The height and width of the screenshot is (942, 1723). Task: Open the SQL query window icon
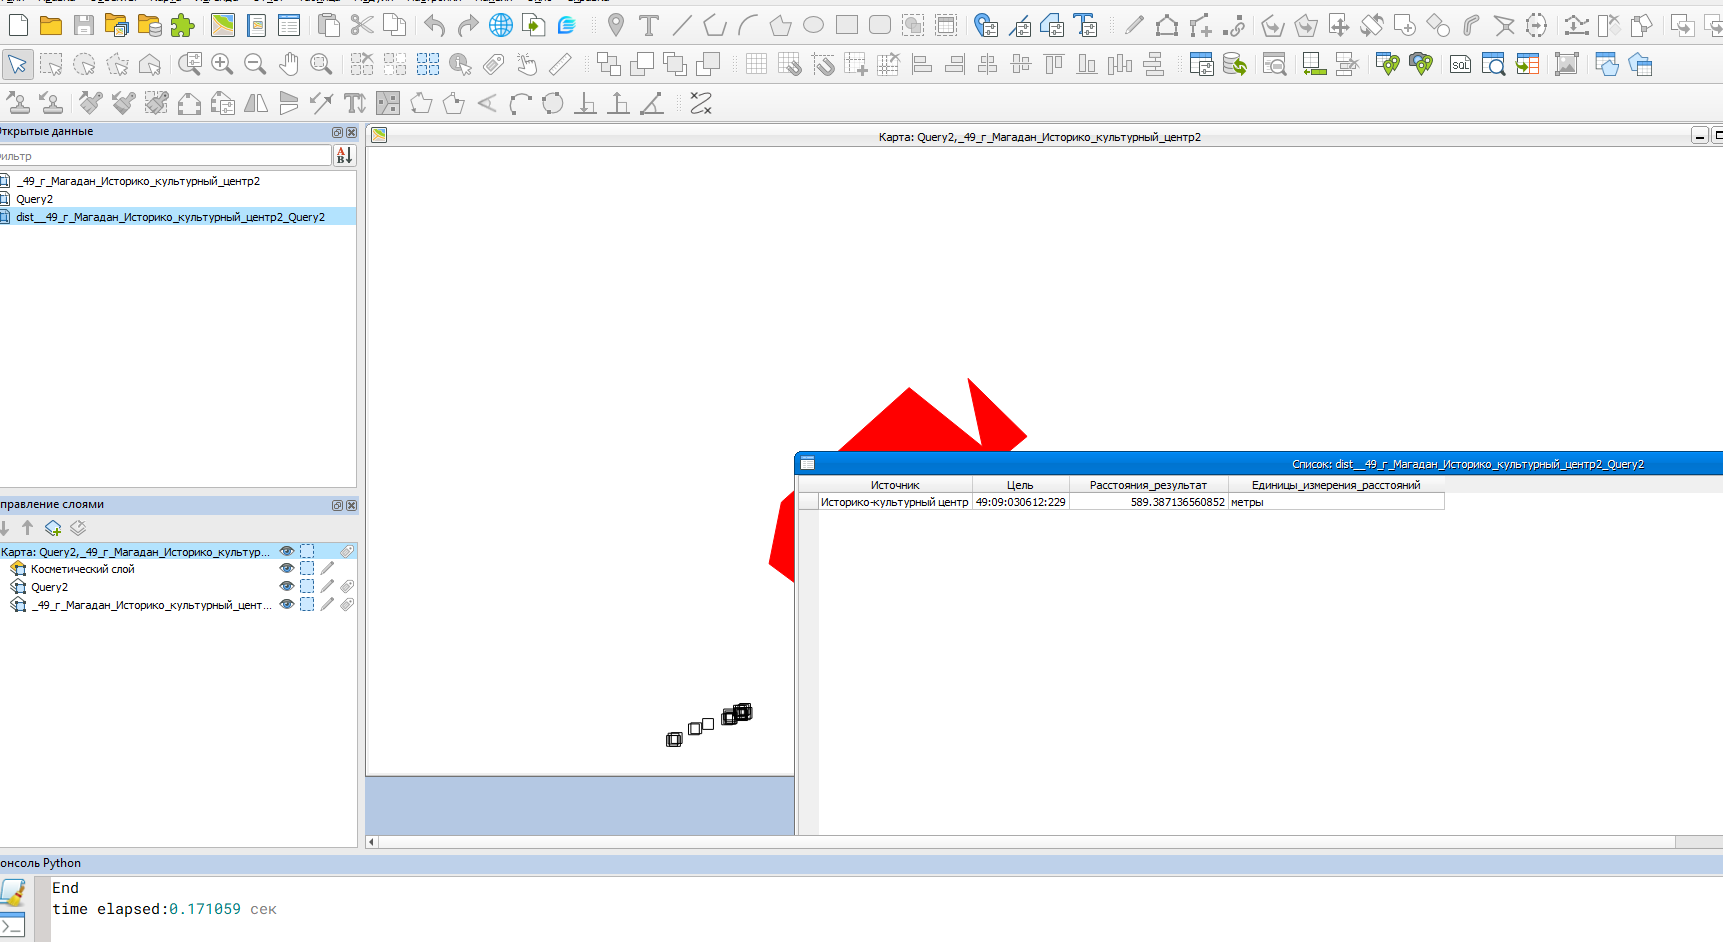pyautogui.click(x=1460, y=65)
